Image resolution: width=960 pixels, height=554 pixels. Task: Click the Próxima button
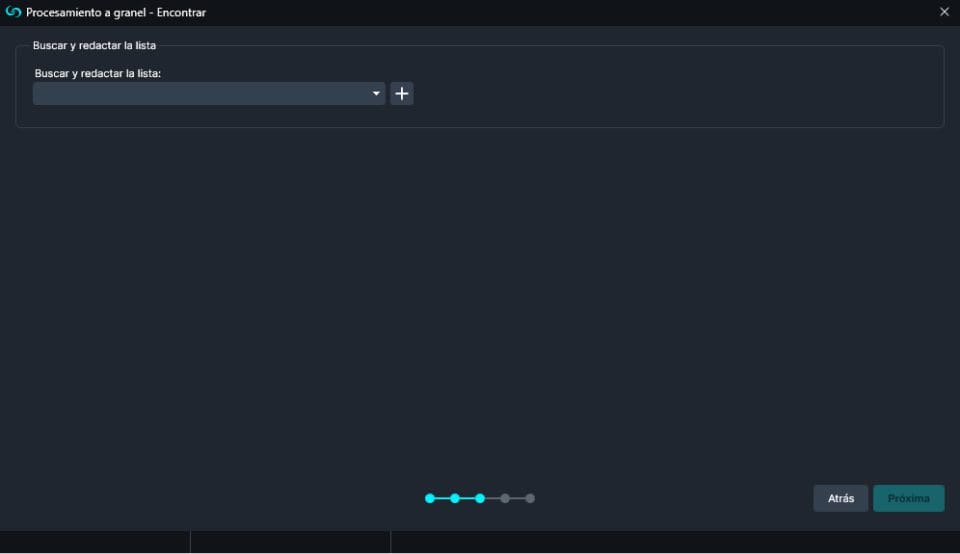pyautogui.click(x=909, y=498)
